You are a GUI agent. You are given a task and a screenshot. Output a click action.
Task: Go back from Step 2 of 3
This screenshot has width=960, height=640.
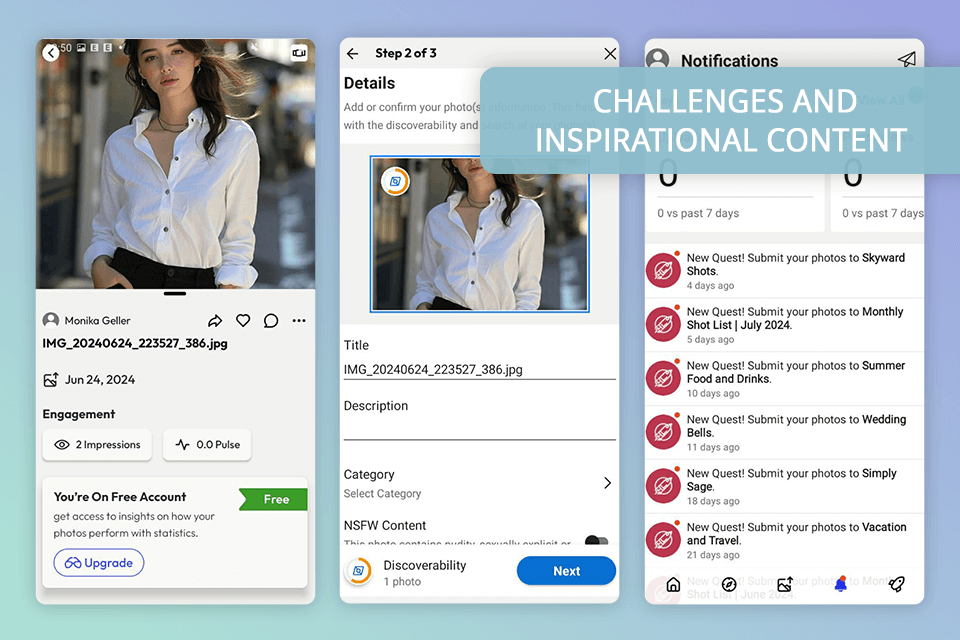point(353,54)
